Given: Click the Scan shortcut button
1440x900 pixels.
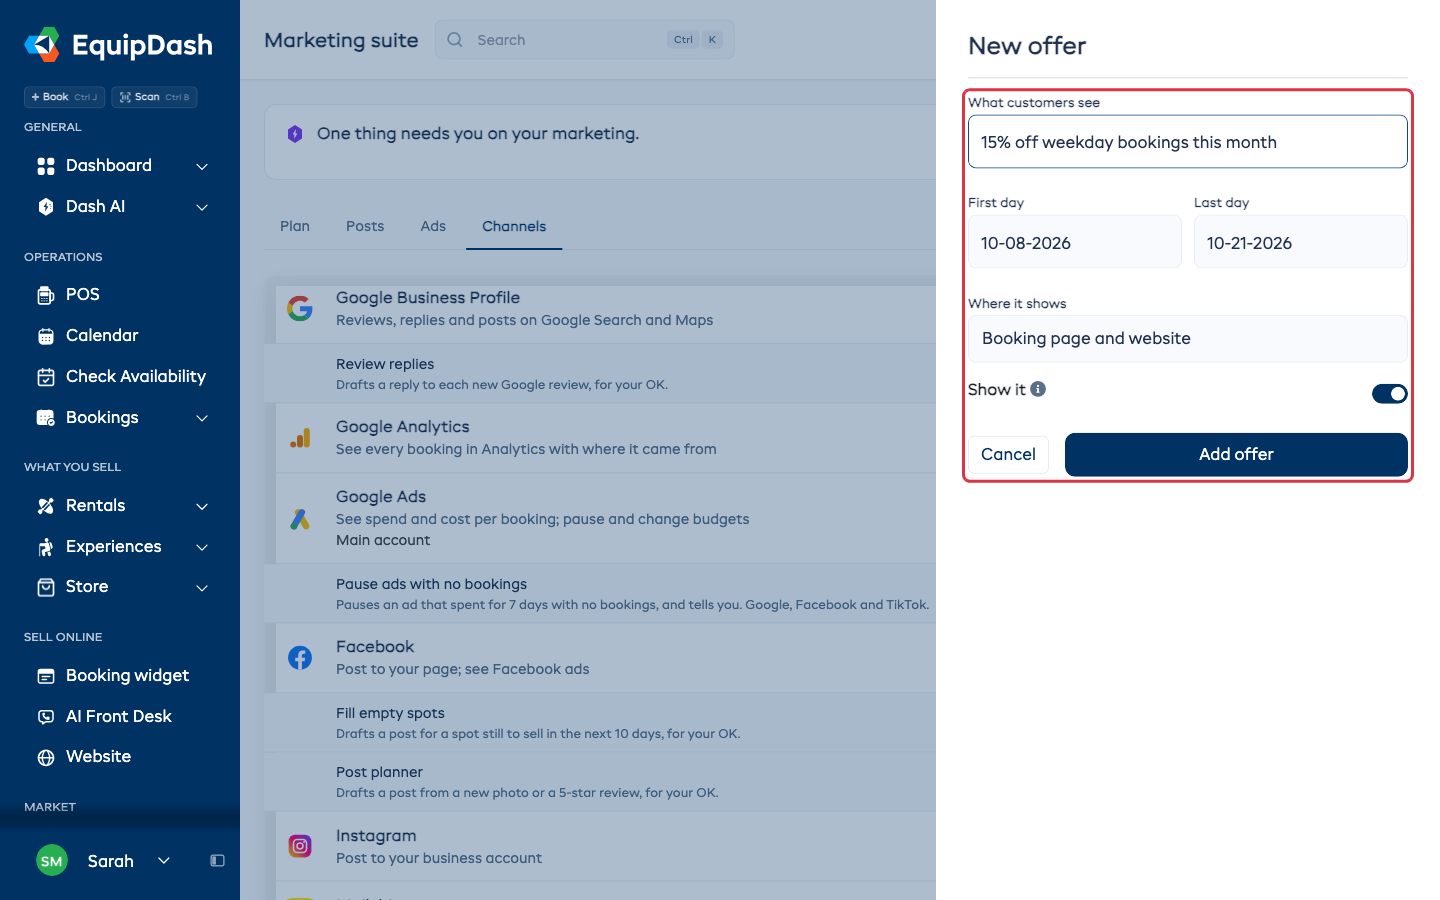Looking at the screenshot, I should tap(154, 97).
